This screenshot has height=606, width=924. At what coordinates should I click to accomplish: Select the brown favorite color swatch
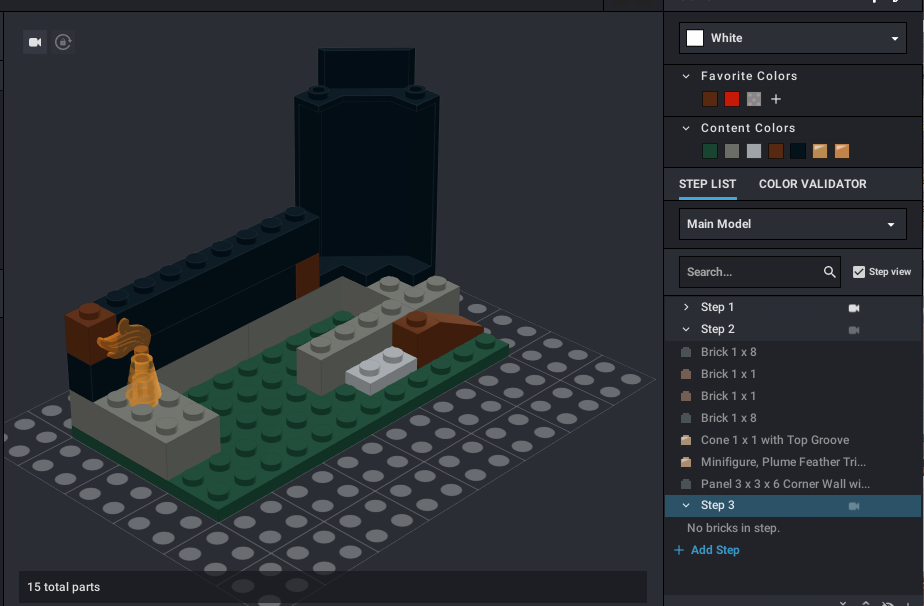tap(710, 99)
